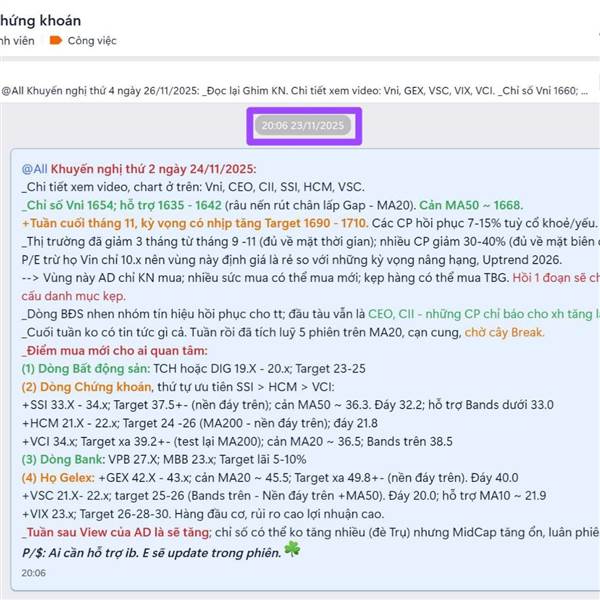
Task: Click text "thứ tự ưu tiên SSI > HCM > VCI:"
Action: click(x=246, y=387)
